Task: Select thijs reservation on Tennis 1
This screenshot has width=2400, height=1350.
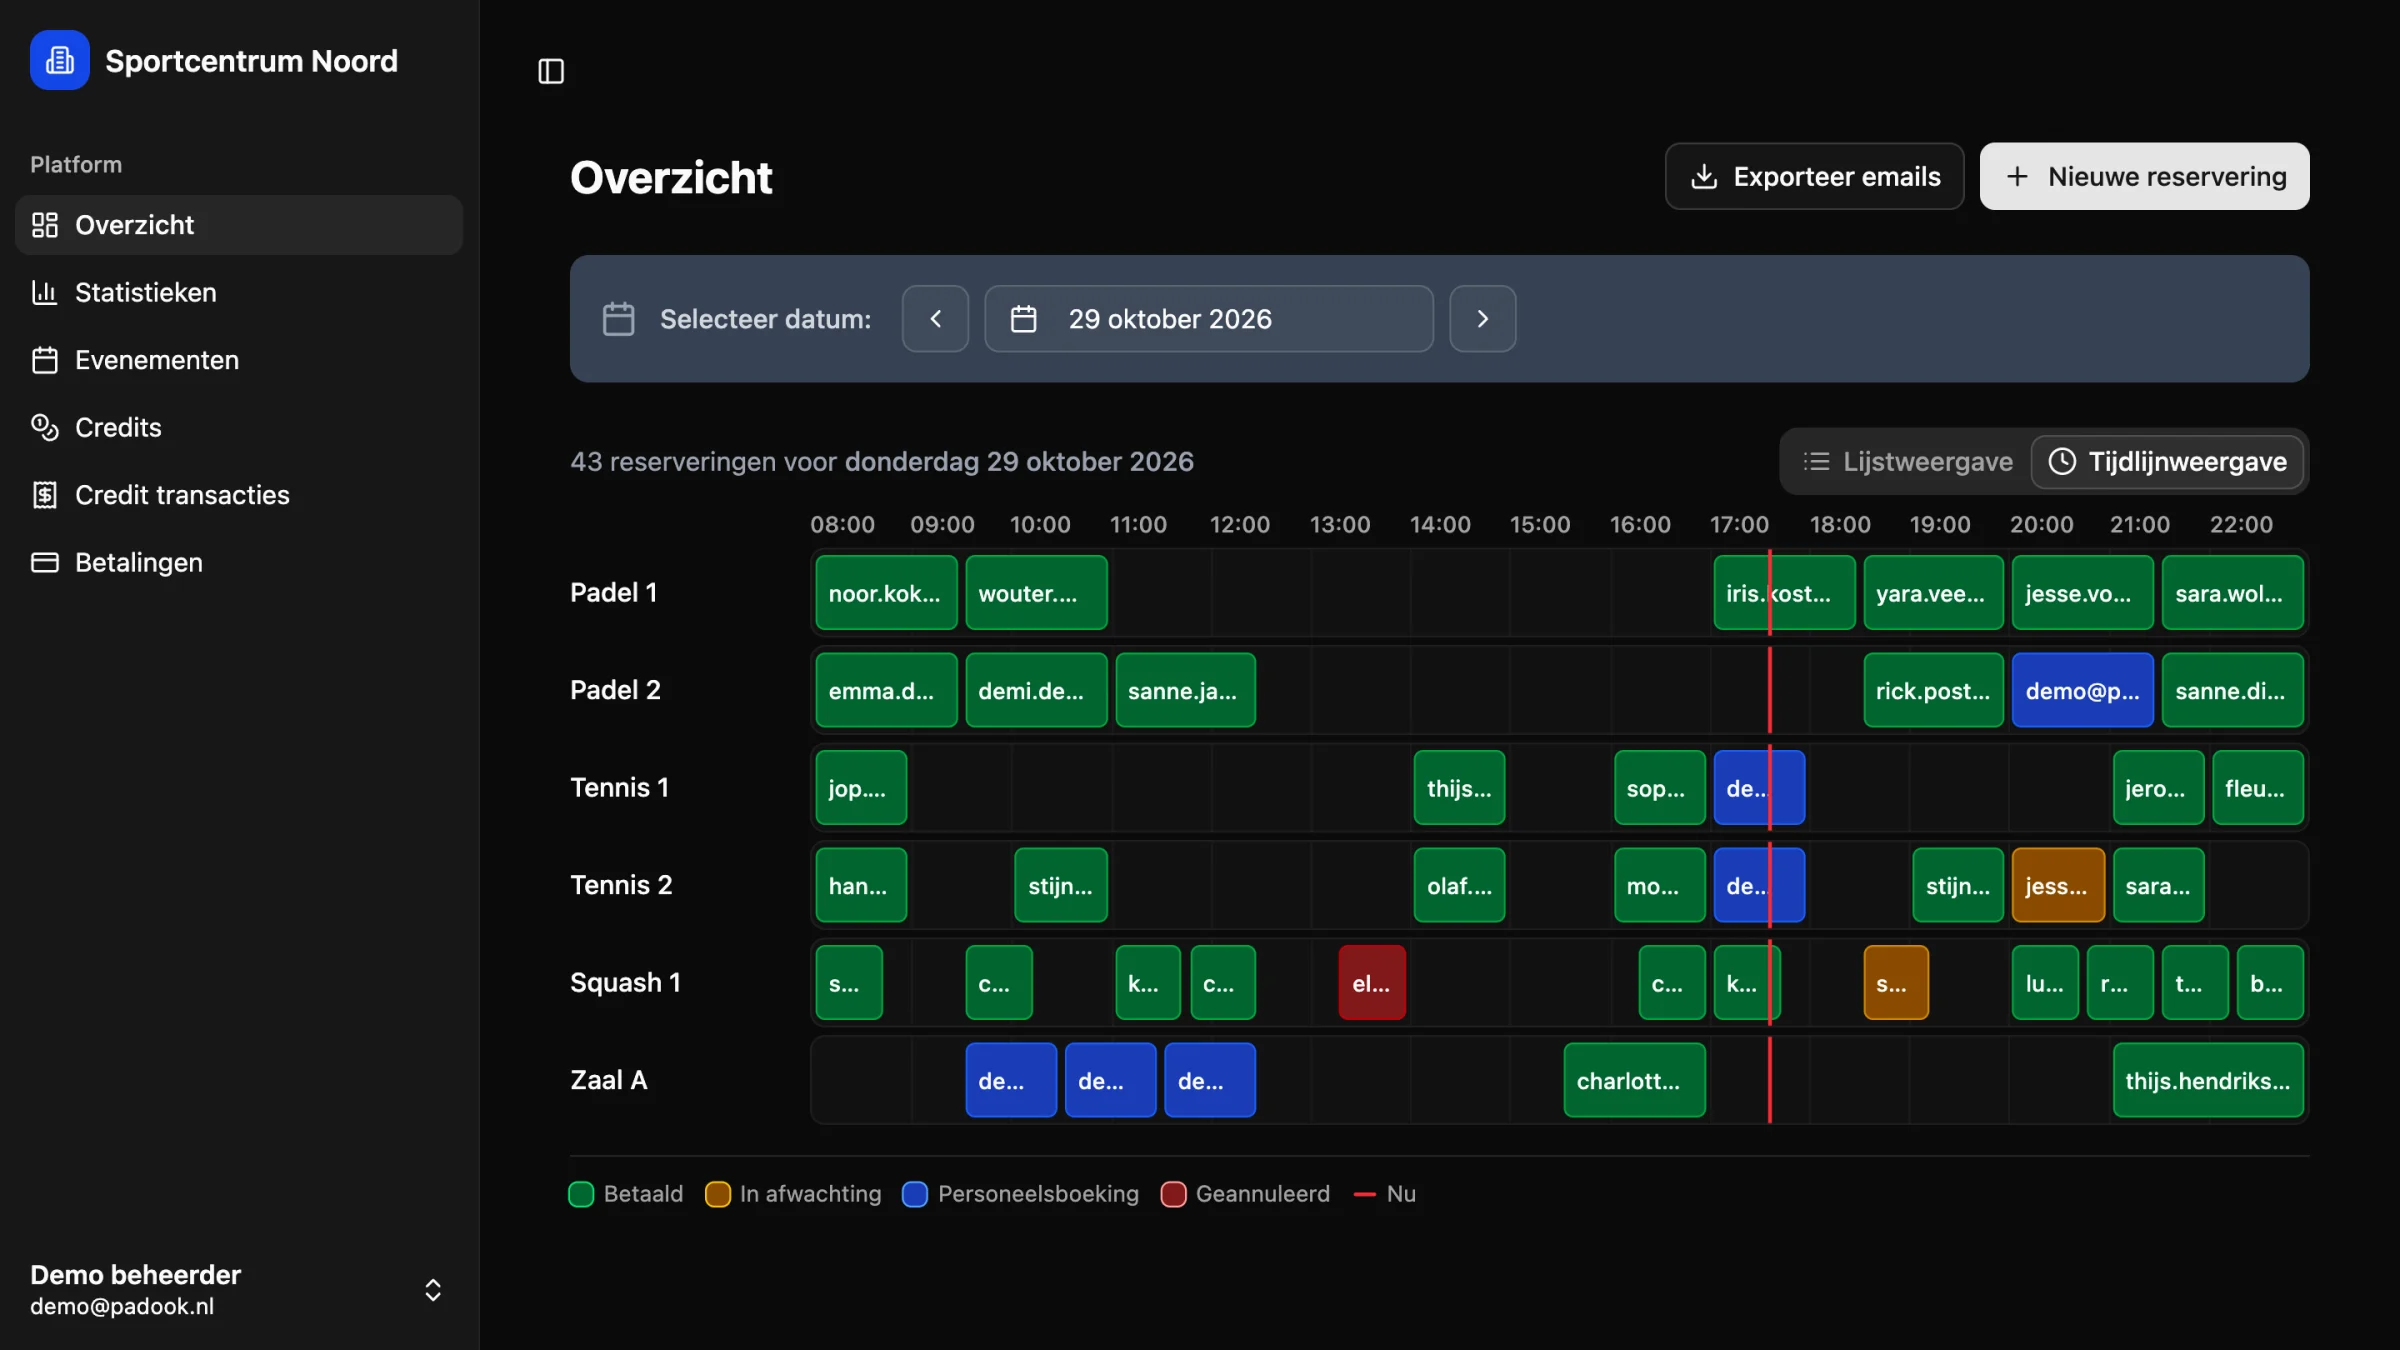Action: pyautogui.click(x=1459, y=788)
